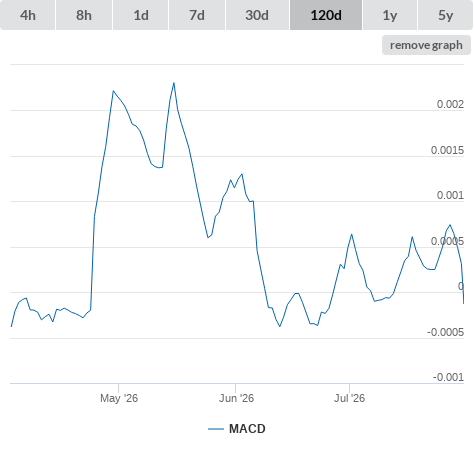Choose the 1d time range tab

(x=141, y=15)
